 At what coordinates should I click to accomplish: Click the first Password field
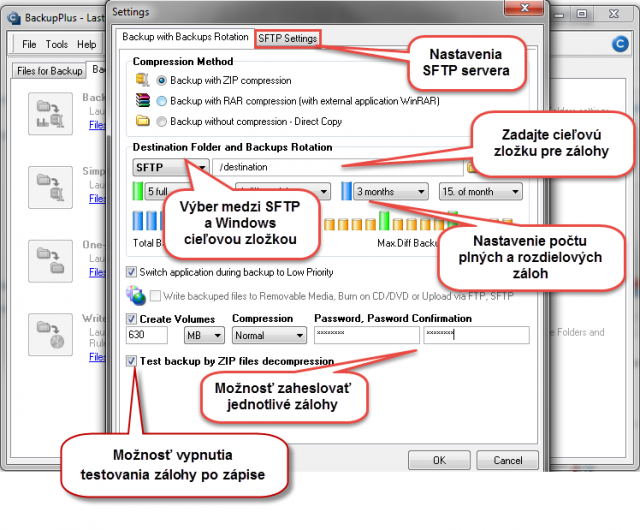tap(367, 335)
